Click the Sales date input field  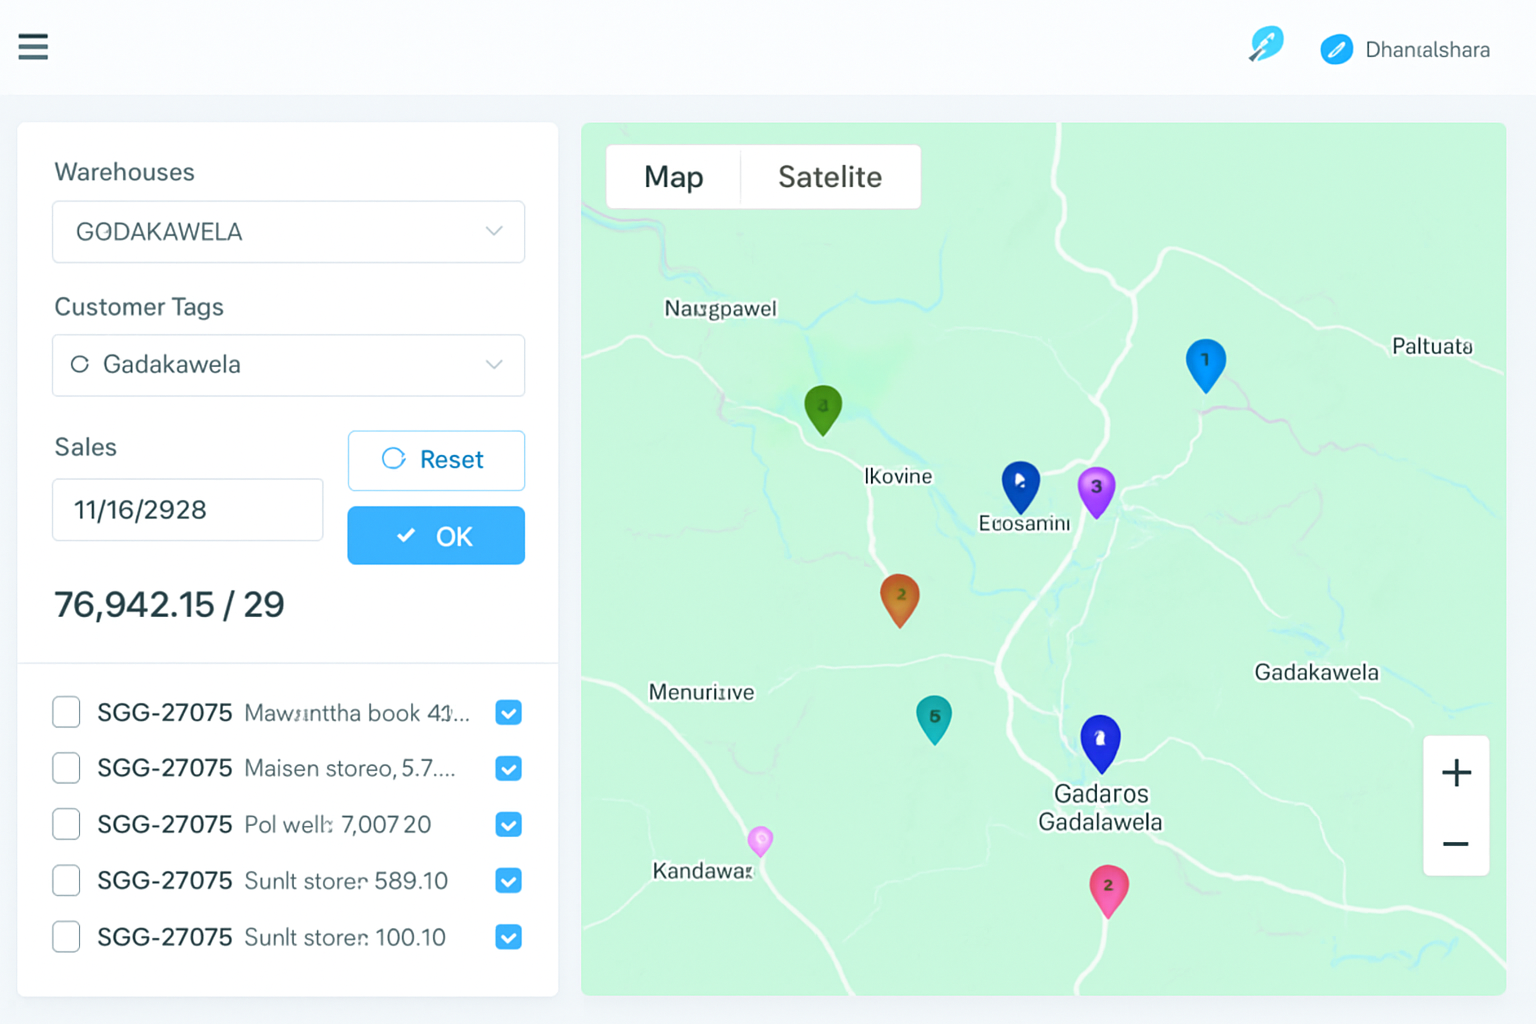click(187, 510)
